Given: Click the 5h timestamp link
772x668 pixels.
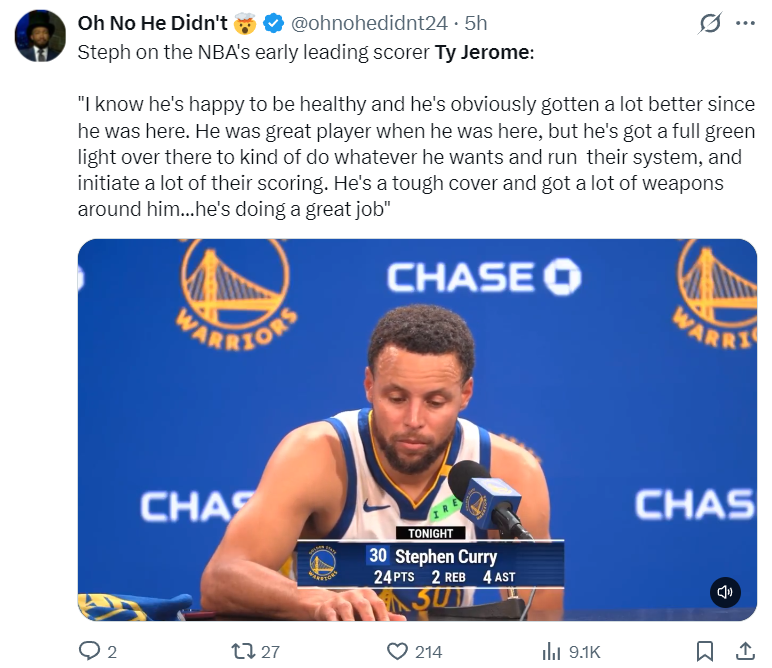Looking at the screenshot, I should [x=476, y=23].
